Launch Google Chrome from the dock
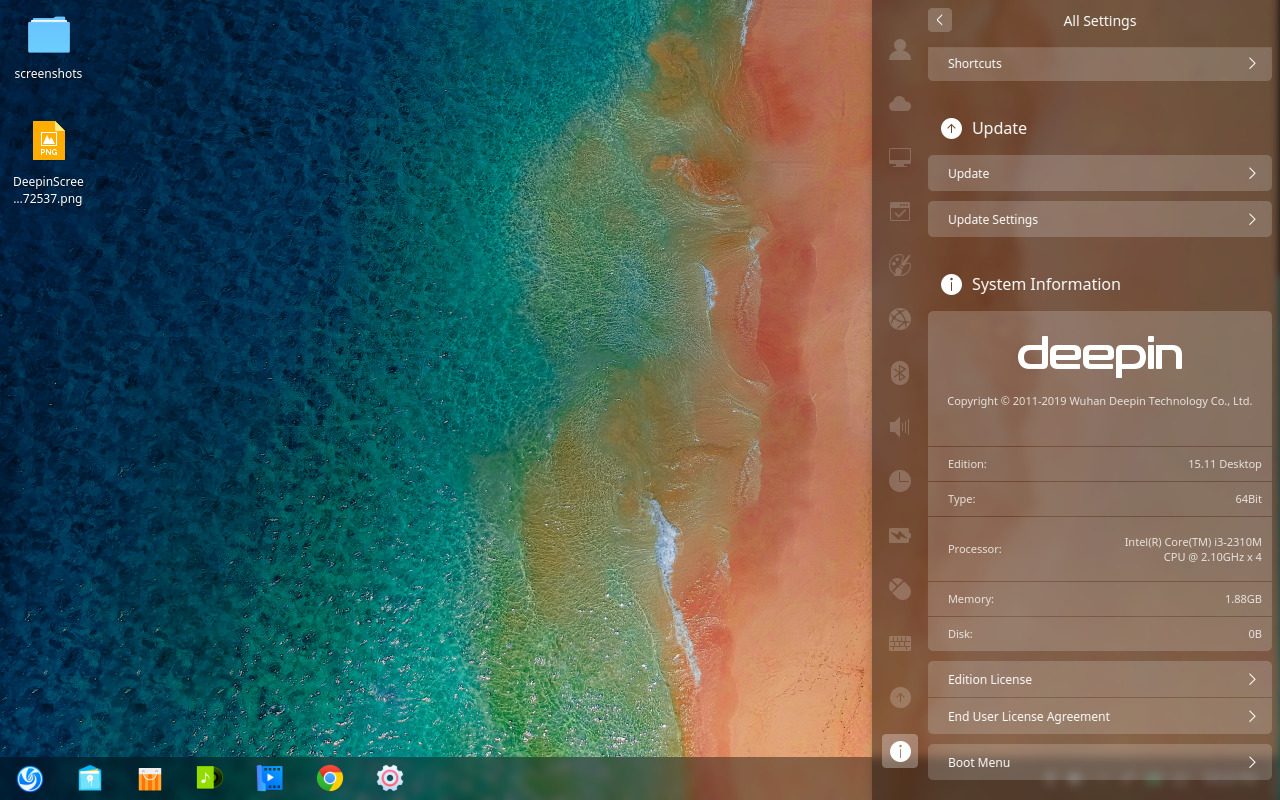Image resolution: width=1280 pixels, height=800 pixels. tap(330, 778)
